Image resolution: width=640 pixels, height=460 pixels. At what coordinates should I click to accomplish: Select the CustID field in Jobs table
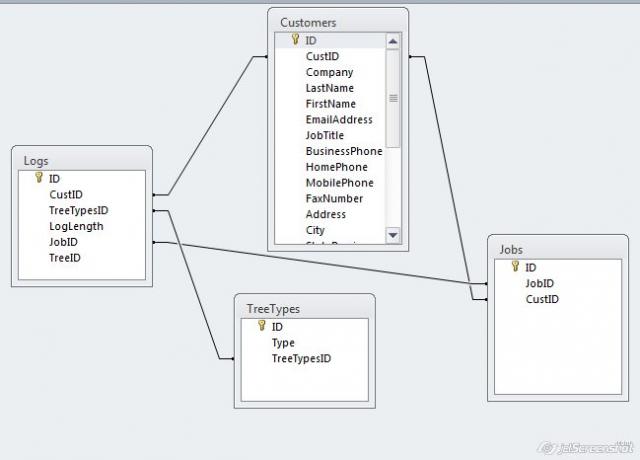558,299
